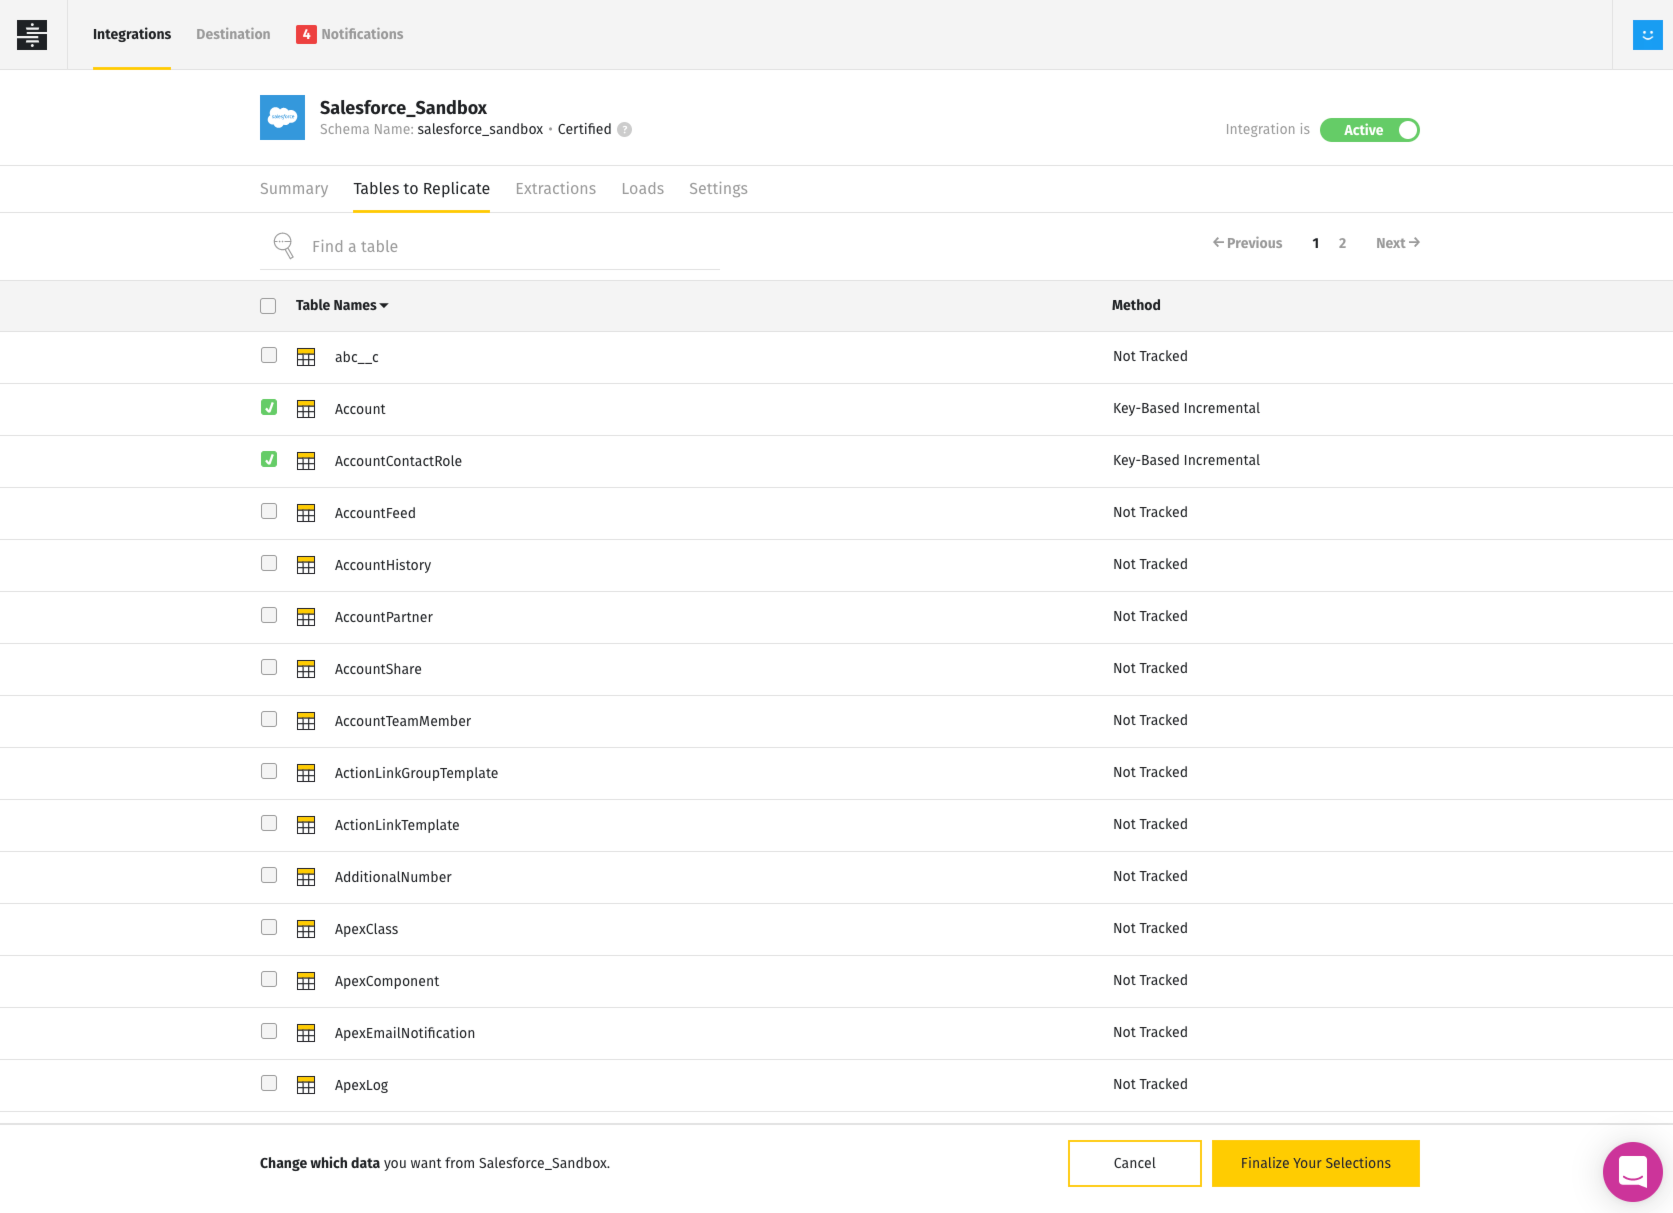Open the Account table name
This screenshot has width=1673, height=1213.
pyautogui.click(x=360, y=409)
